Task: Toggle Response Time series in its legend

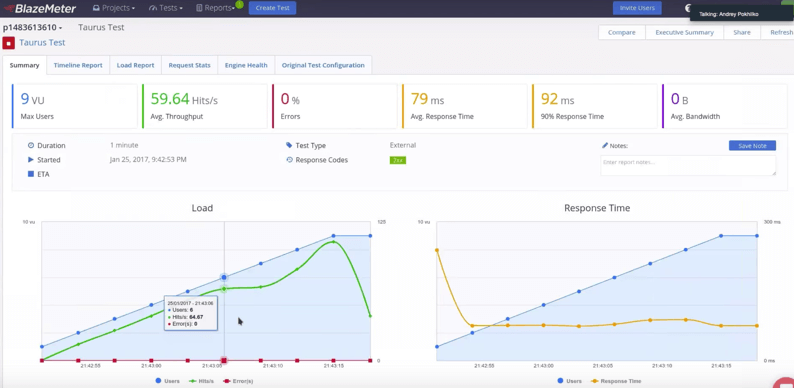Action: pos(616,380)
